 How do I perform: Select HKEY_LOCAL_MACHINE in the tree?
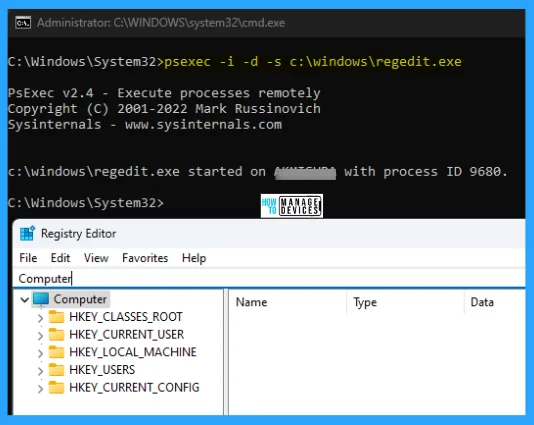pyautogui.click(x=133, y=352)
